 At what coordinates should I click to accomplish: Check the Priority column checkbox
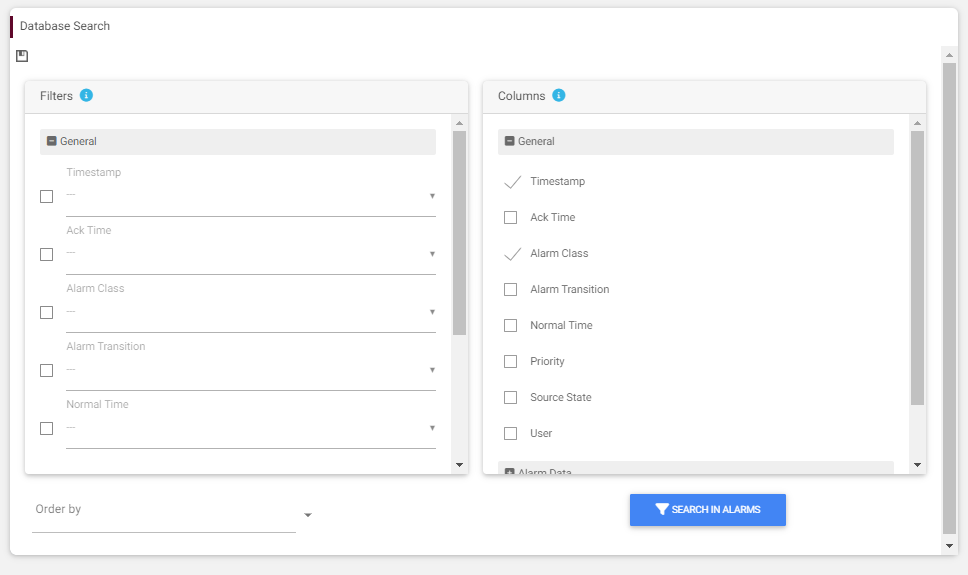pyautogui.click(x=510, y=361)
